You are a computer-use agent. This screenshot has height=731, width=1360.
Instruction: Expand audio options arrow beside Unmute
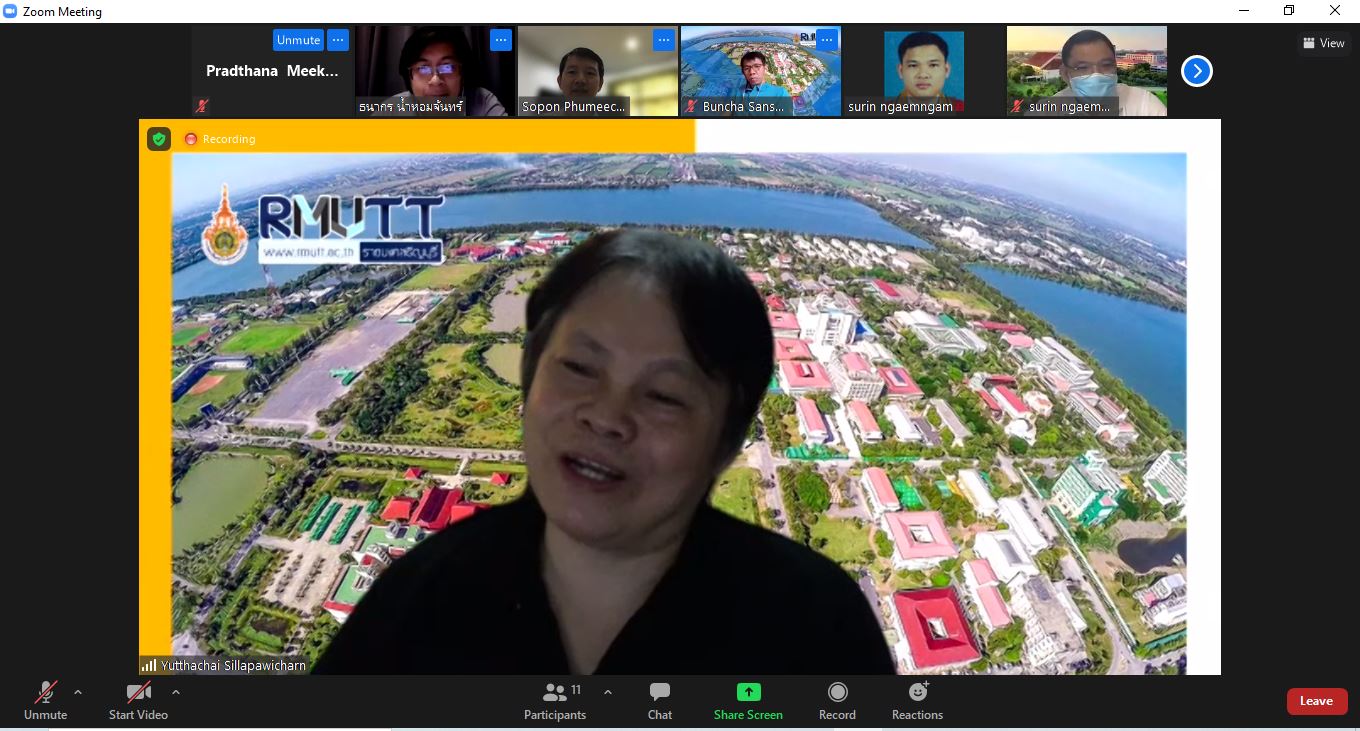click(x=78, y=692)
